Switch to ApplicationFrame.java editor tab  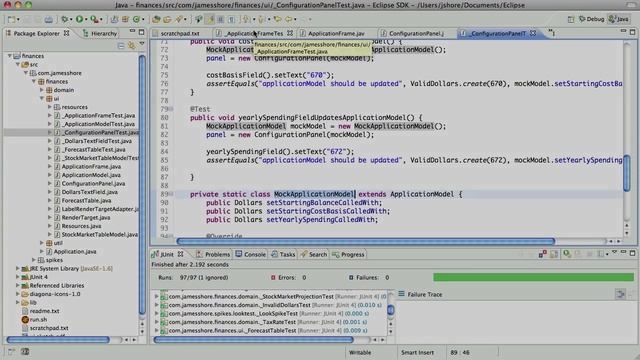coord(336,33)
